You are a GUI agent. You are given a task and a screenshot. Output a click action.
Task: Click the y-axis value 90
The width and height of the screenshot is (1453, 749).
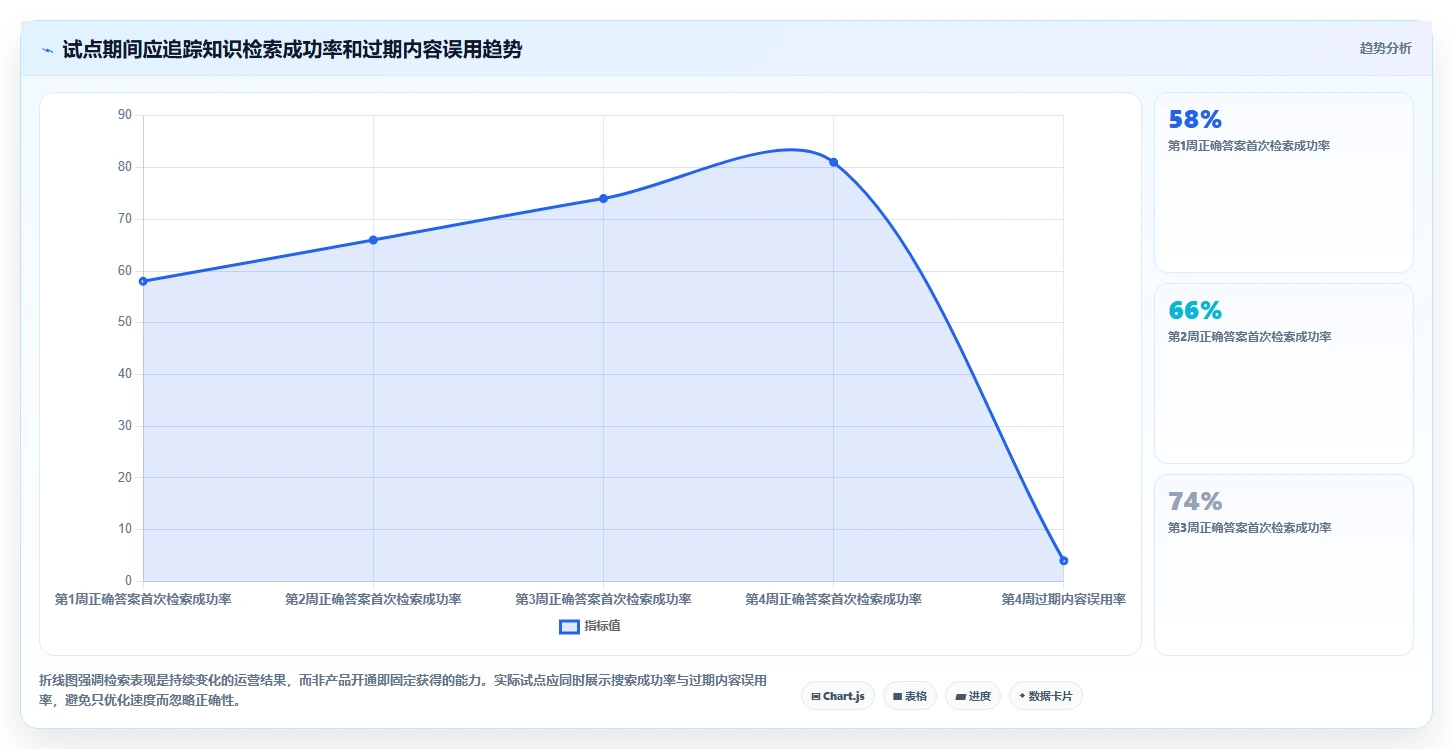click(125, 115)
